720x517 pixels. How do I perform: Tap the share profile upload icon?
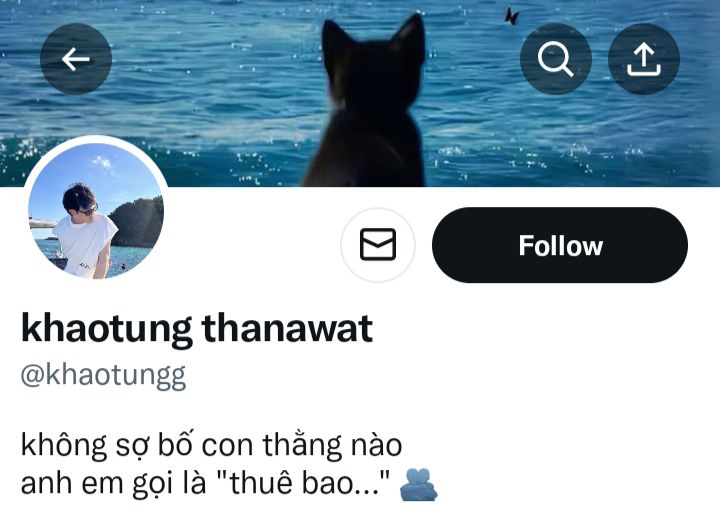coord(644,59)
